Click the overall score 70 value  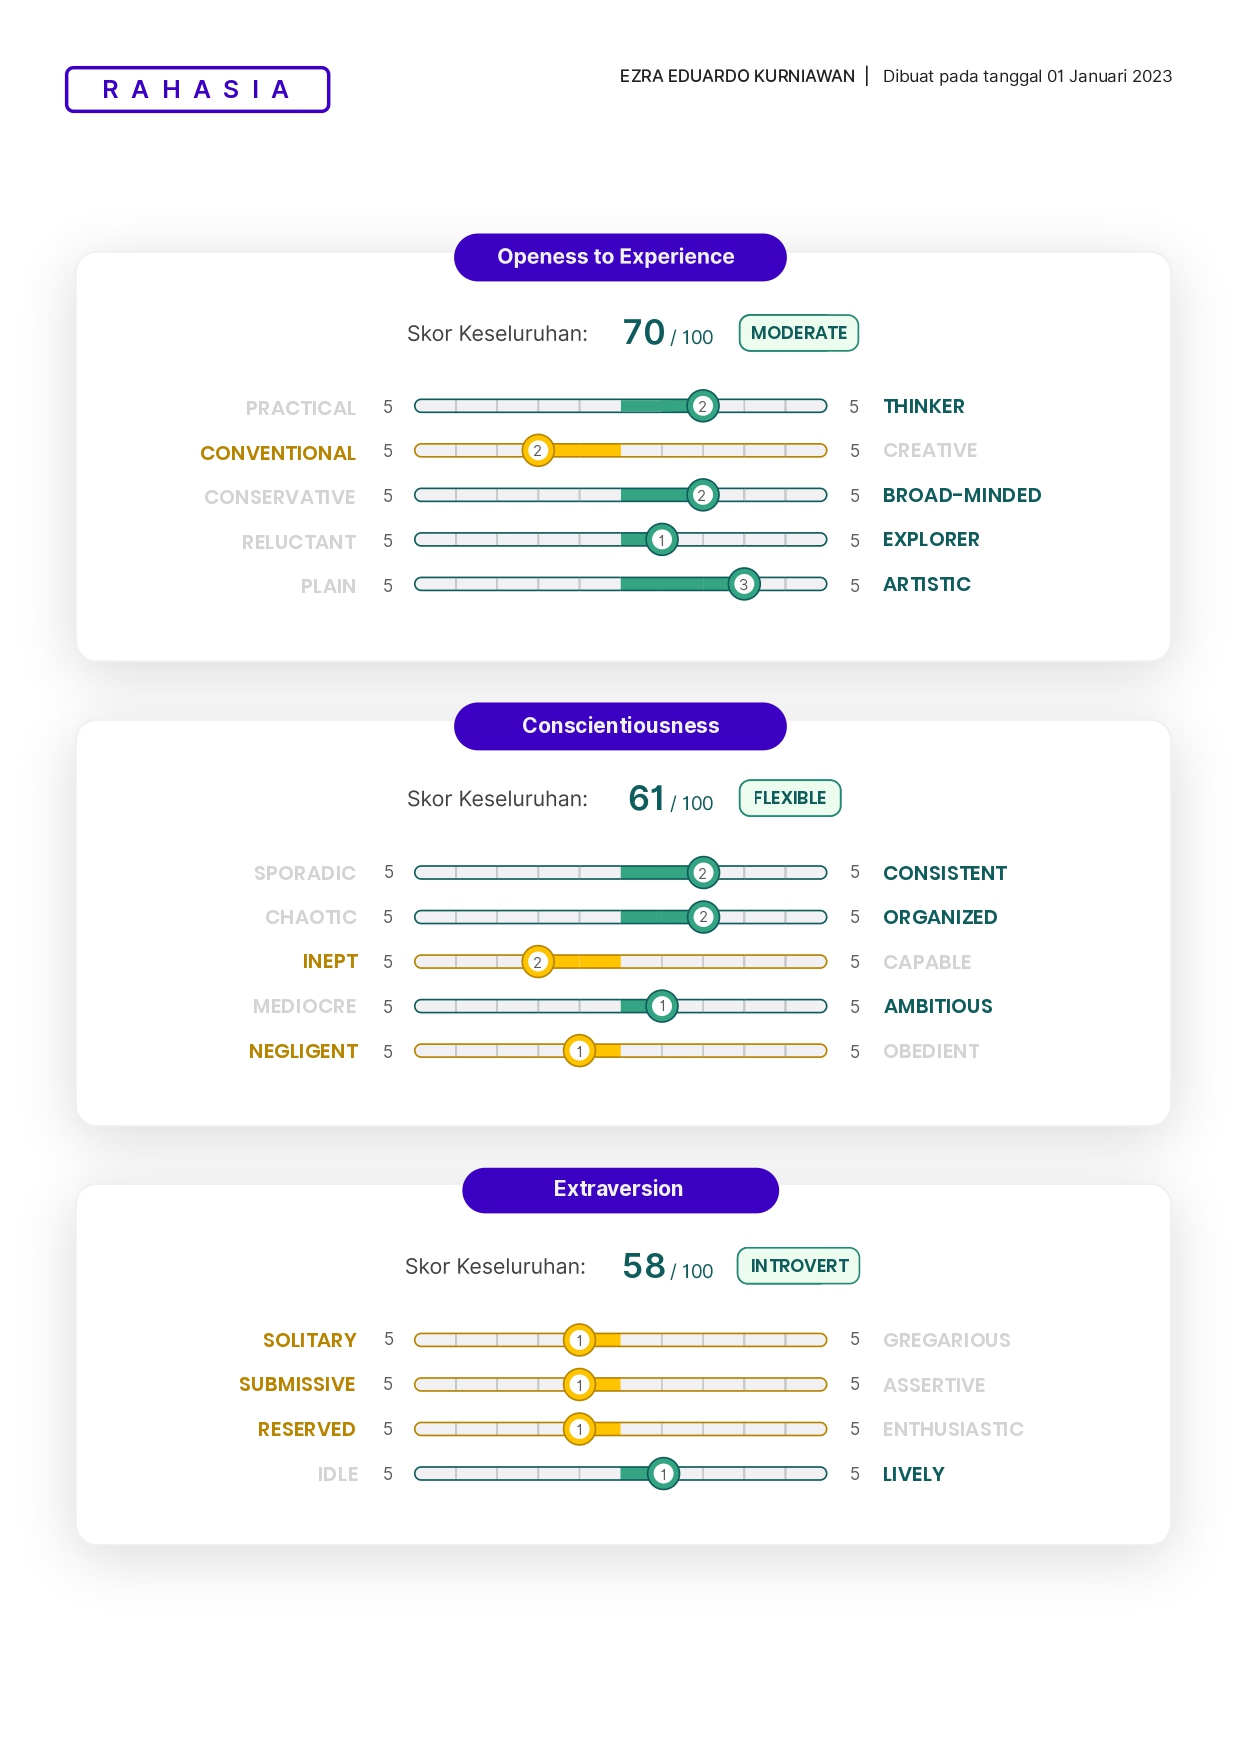click(x=644, y=332)
